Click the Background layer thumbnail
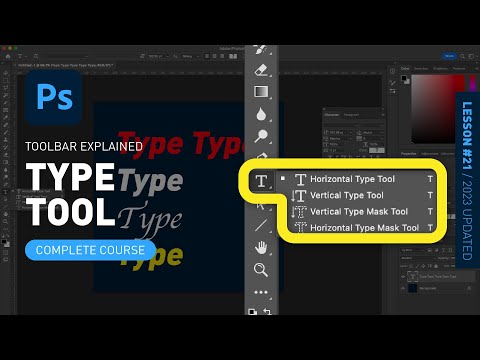 click(x=413, y=288)
